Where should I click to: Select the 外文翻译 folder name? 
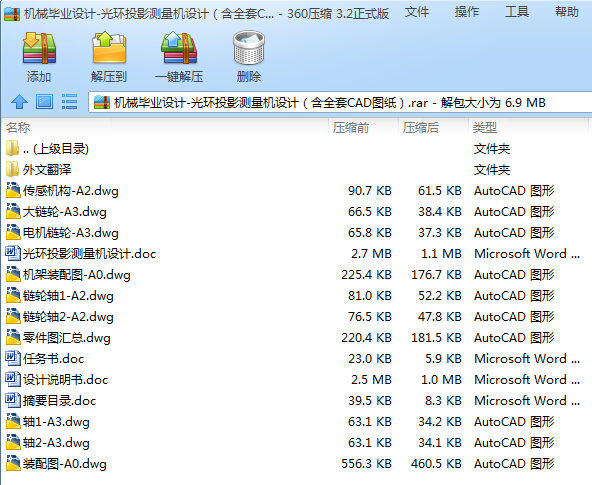(x=47, y=170)
